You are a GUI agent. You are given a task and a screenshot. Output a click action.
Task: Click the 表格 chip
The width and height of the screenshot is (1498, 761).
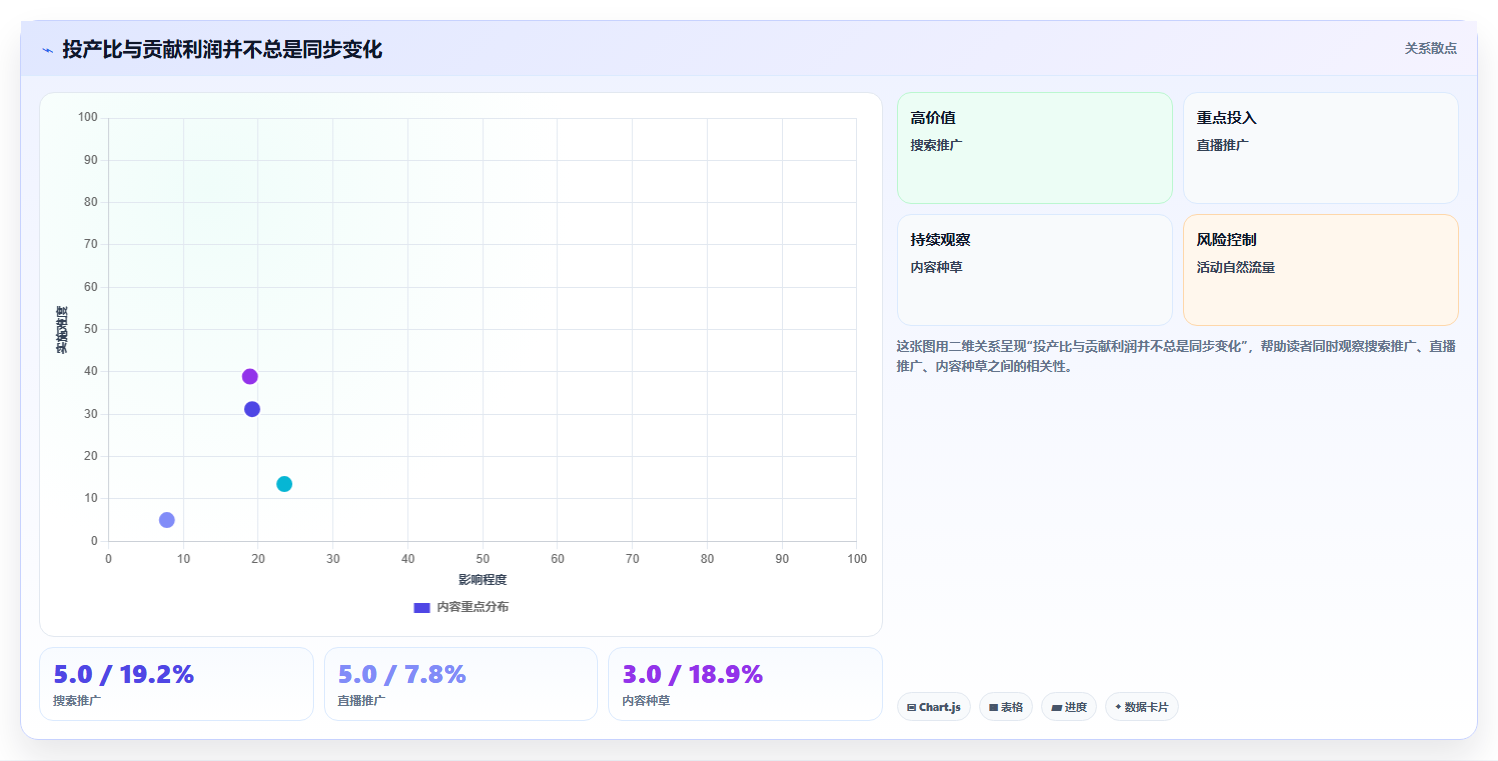1006,707
